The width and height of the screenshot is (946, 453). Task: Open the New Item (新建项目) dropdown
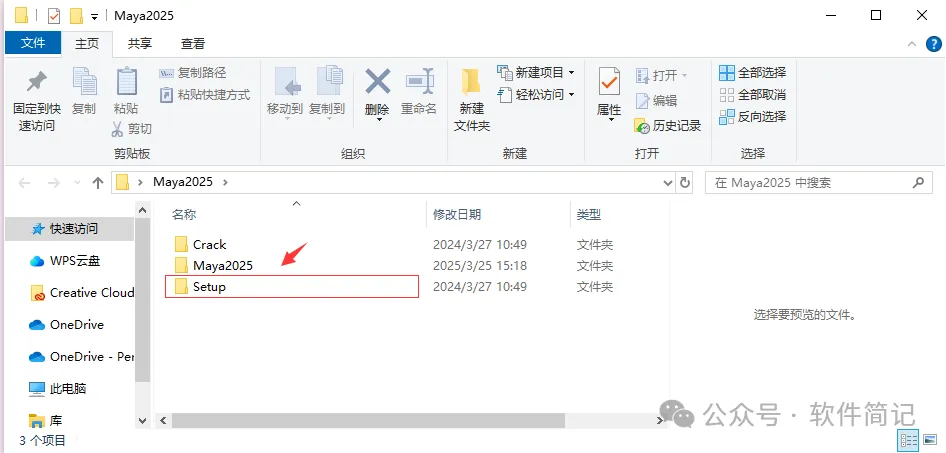pyautogui.click(x=536, y=73)
